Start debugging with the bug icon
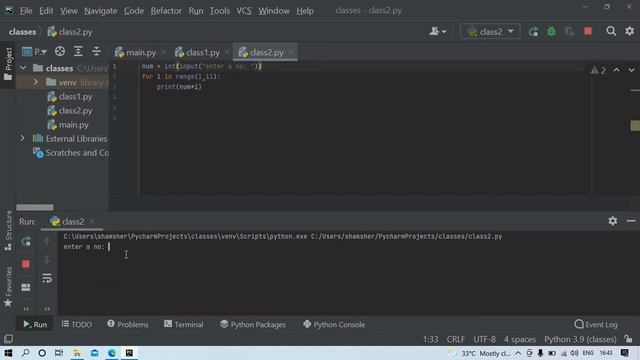This screenshot has height=360, width=640. coord(551,31)
